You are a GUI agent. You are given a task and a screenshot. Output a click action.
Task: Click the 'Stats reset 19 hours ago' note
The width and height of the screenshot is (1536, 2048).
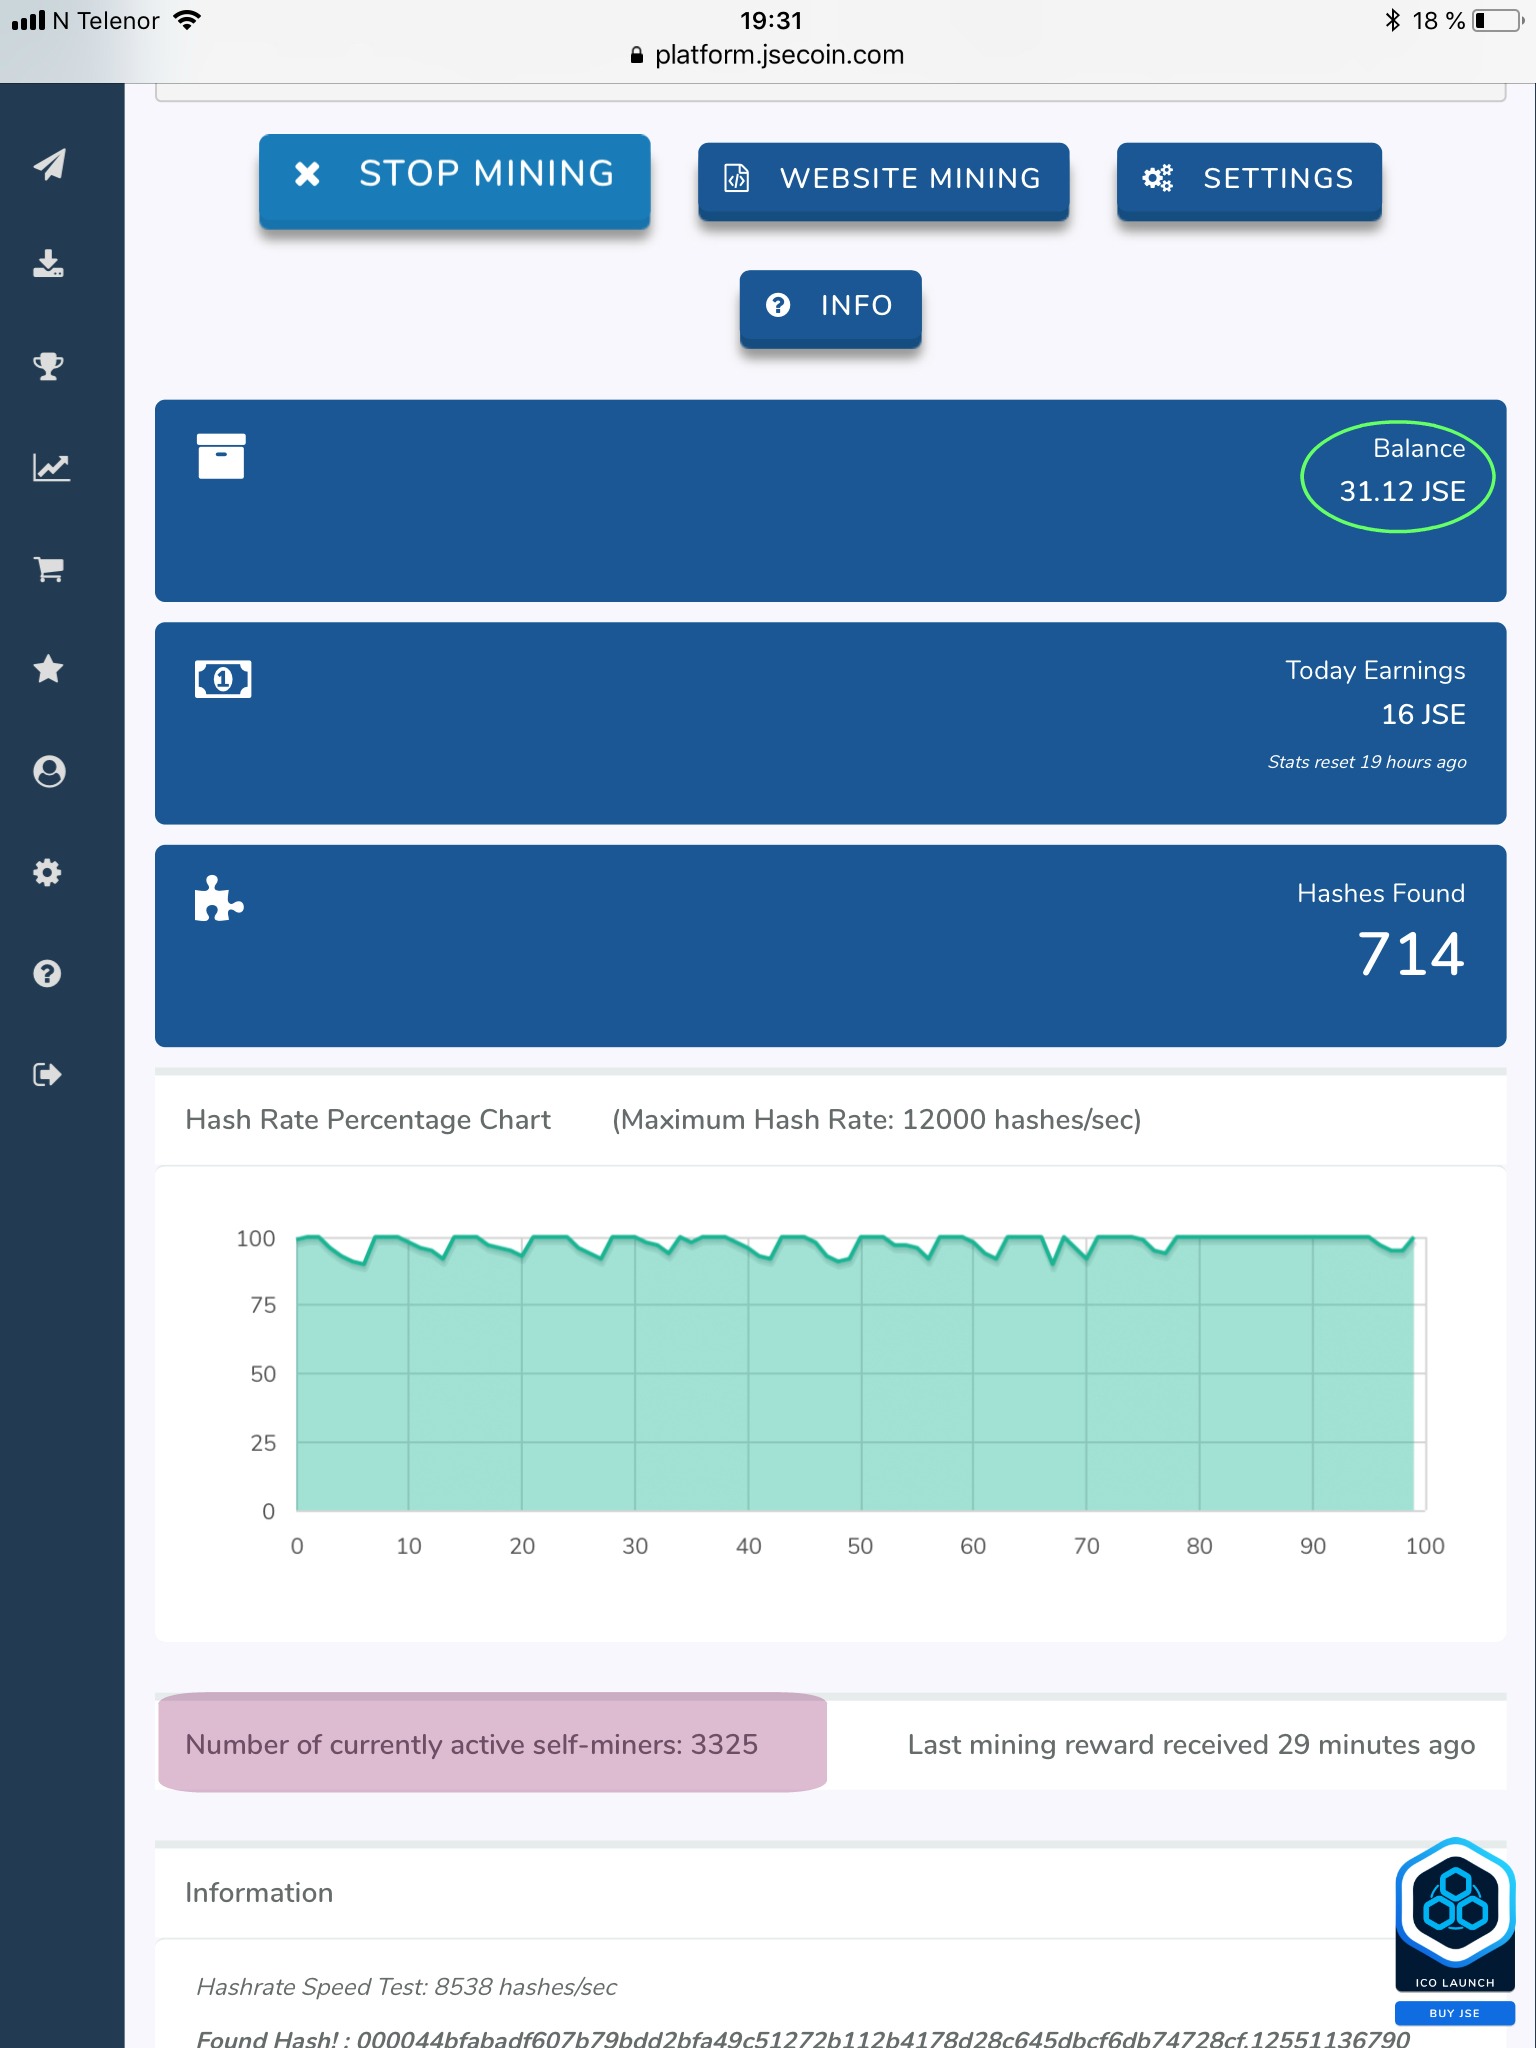click(x=1367, y=762)
